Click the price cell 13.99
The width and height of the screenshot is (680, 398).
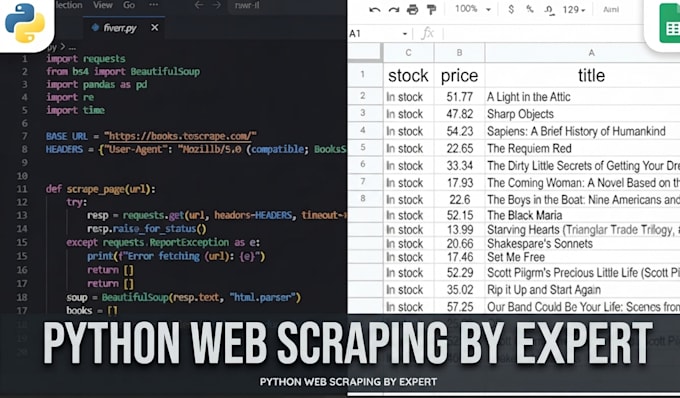[x=459, y=229]
